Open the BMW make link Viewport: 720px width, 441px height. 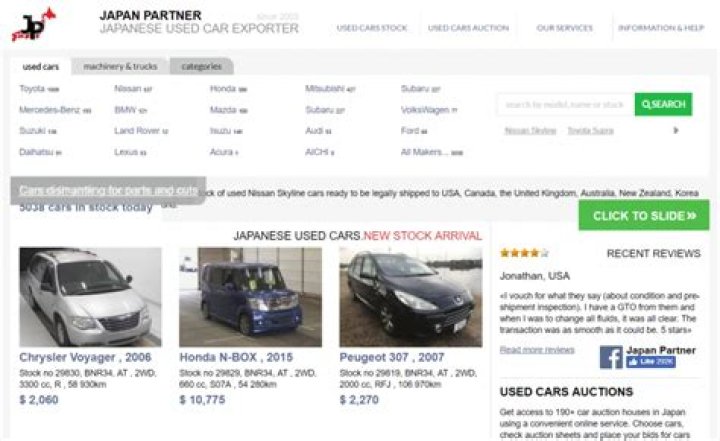click(130, 110)
